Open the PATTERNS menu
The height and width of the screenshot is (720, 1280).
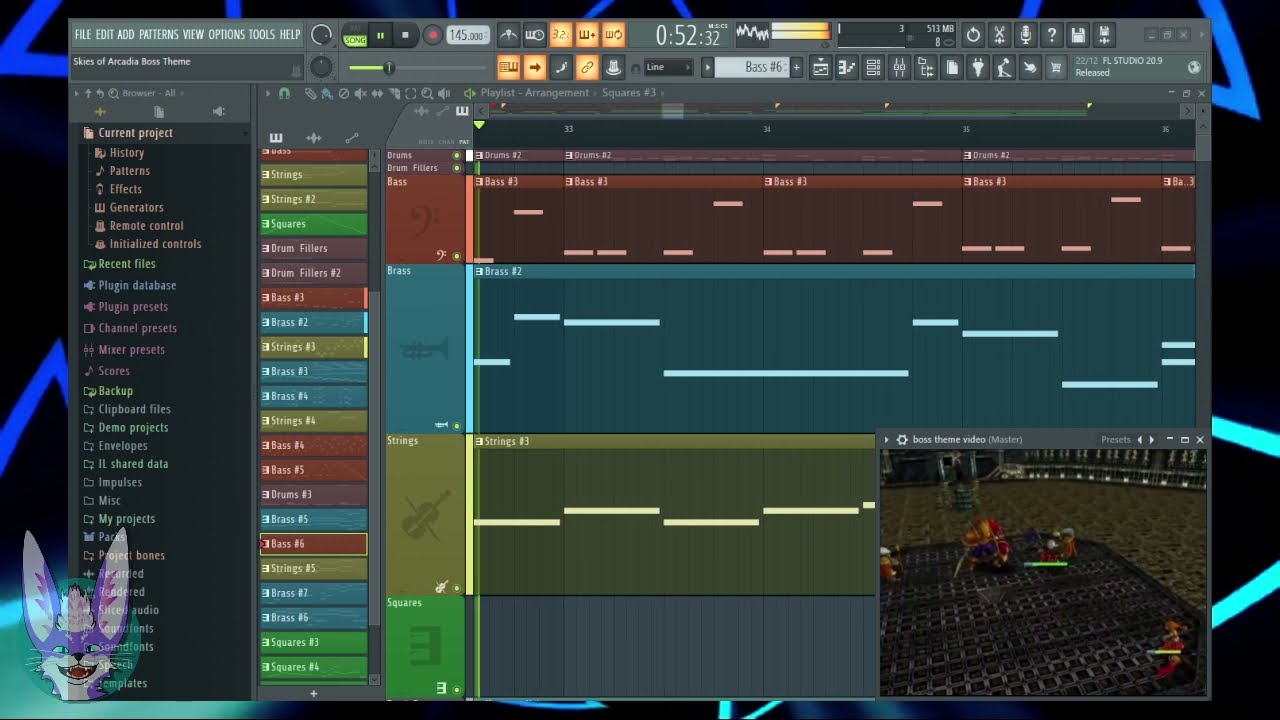tap(158, 35)
